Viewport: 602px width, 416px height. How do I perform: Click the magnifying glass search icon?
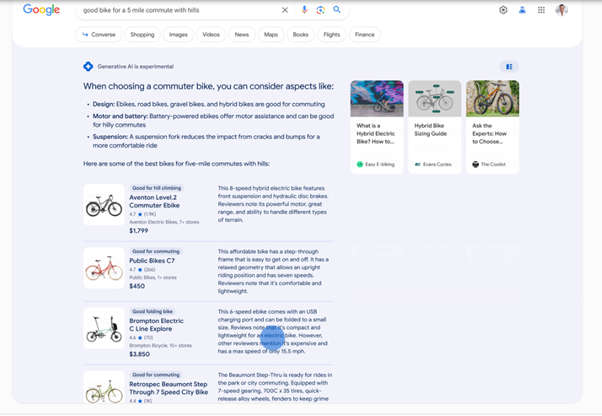click(x=338, y=10)
